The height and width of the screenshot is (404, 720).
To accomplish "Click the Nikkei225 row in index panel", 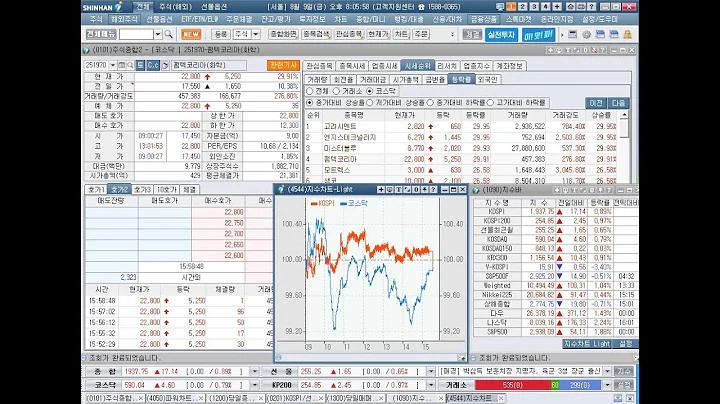I will (555, 295).
